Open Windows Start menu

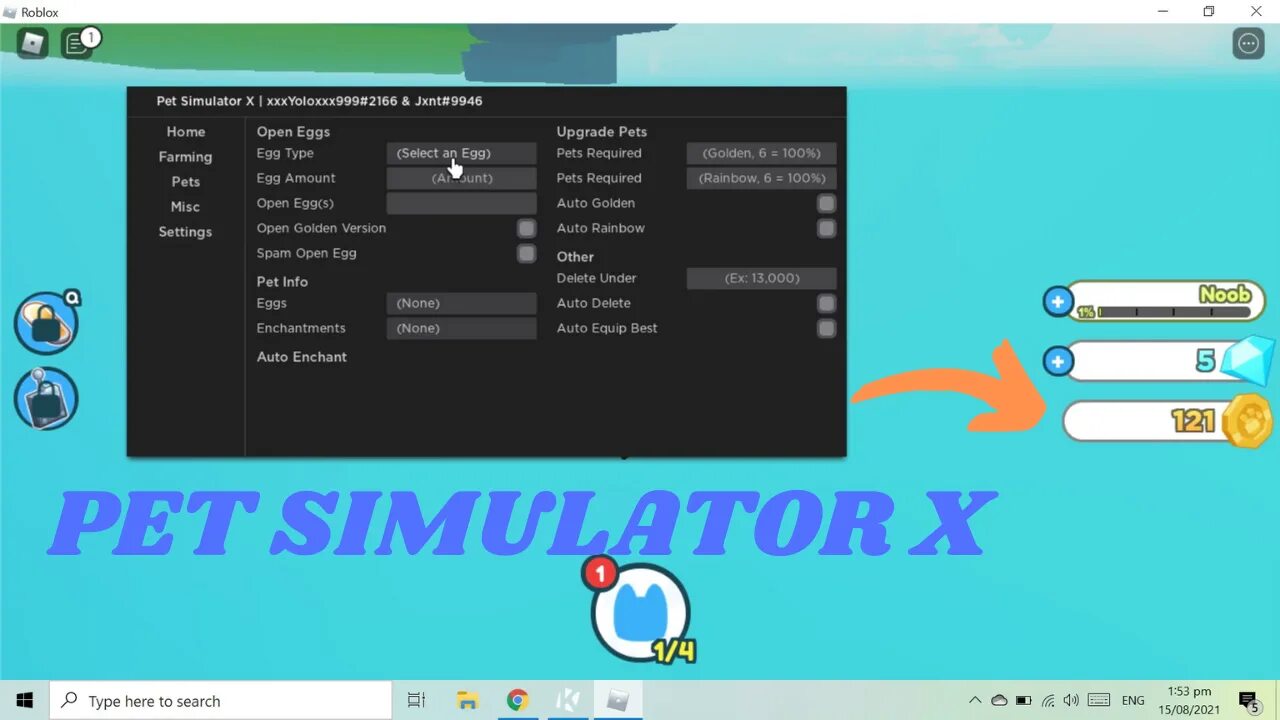[25, 700]
